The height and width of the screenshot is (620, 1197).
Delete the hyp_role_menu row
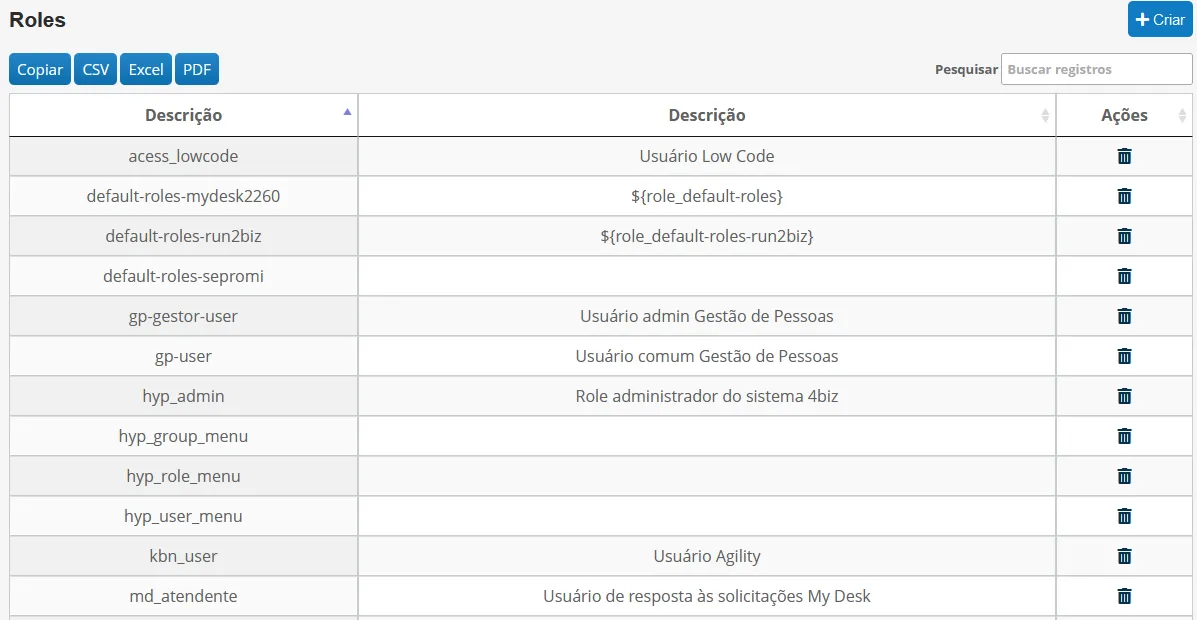tap(1124, 476)
